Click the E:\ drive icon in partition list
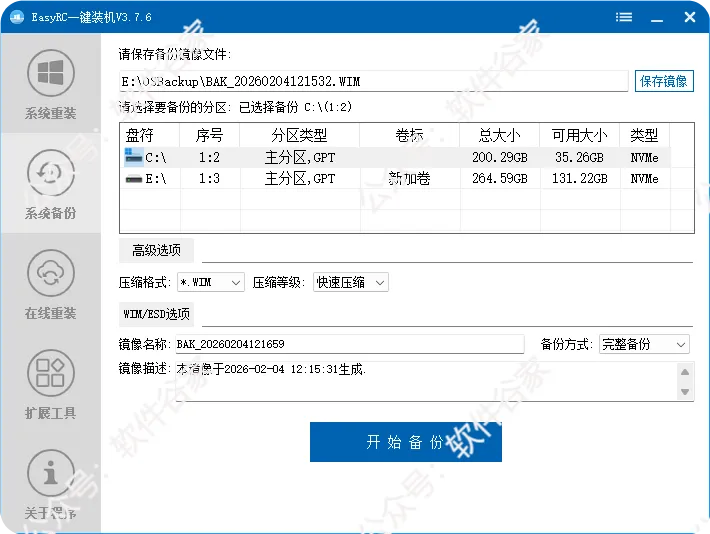The image size is (710, 534). 134,179
